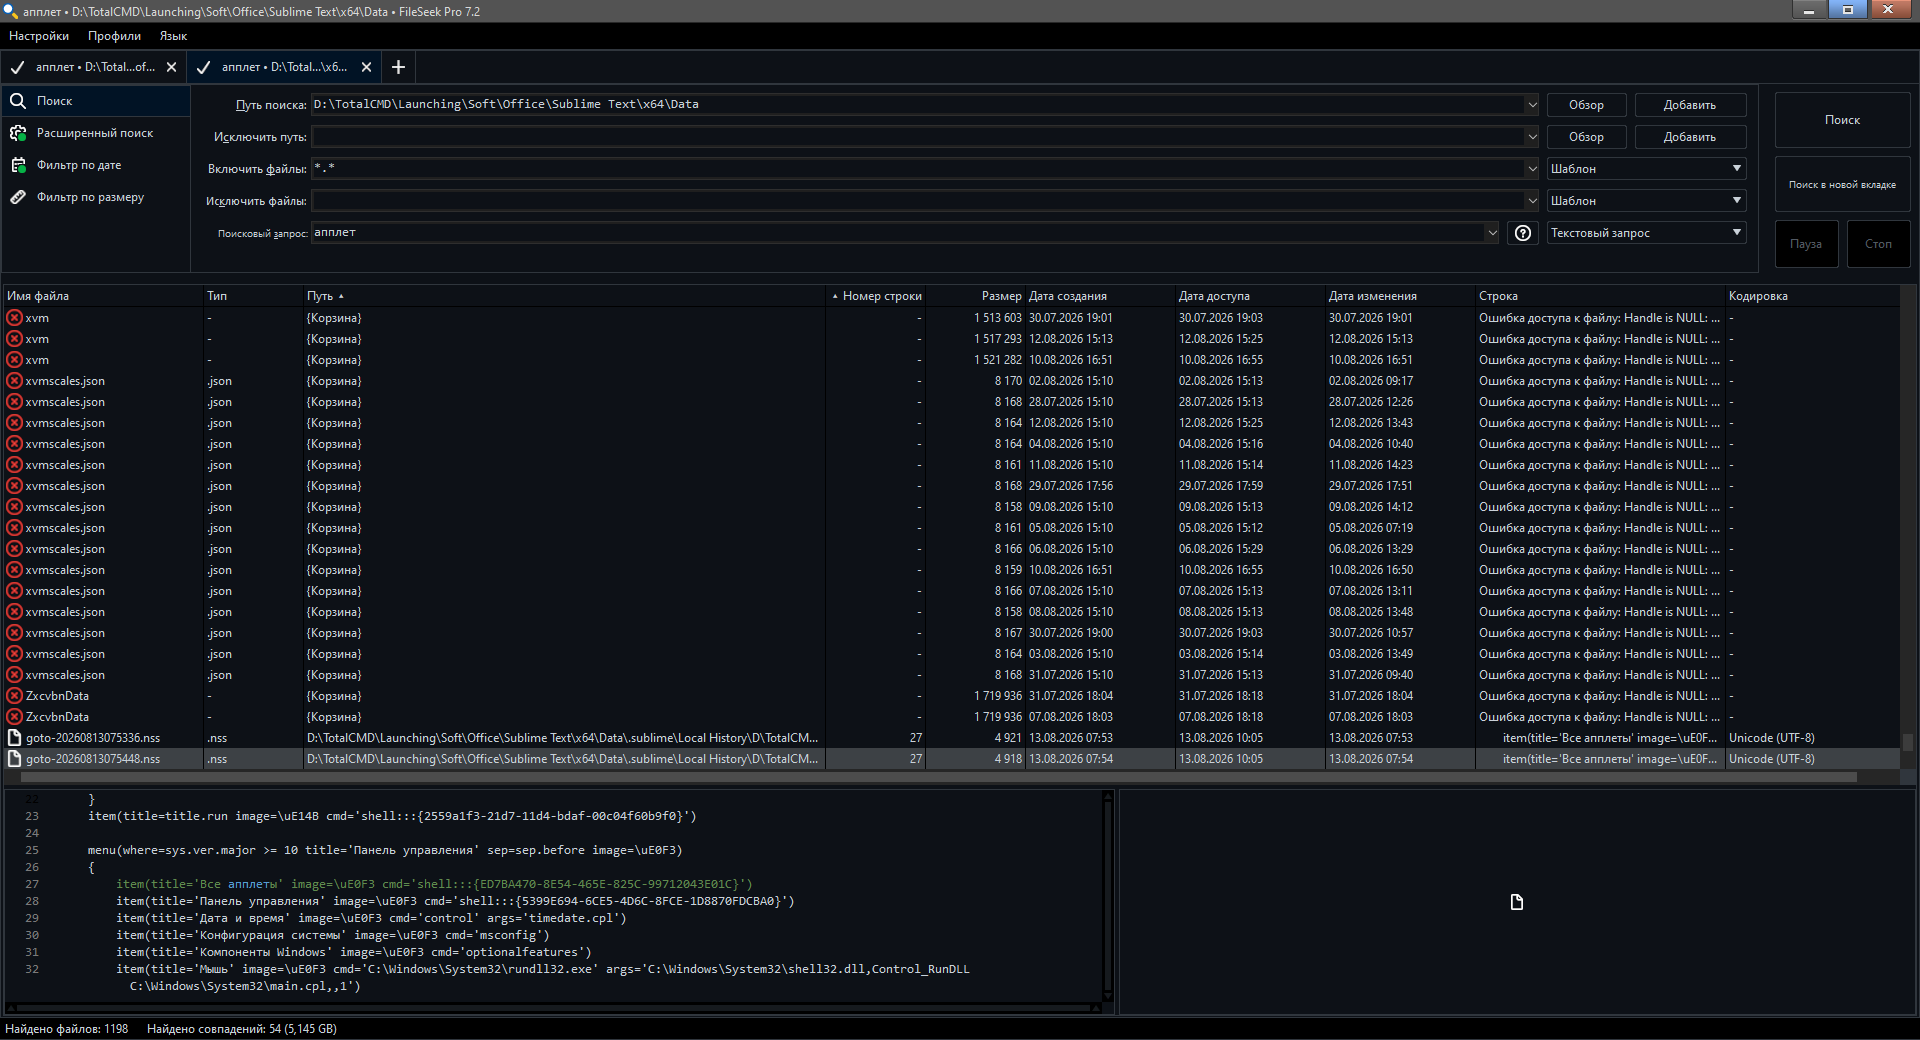Click Добавить button for Путь поиска

(x=1690, y=105)
